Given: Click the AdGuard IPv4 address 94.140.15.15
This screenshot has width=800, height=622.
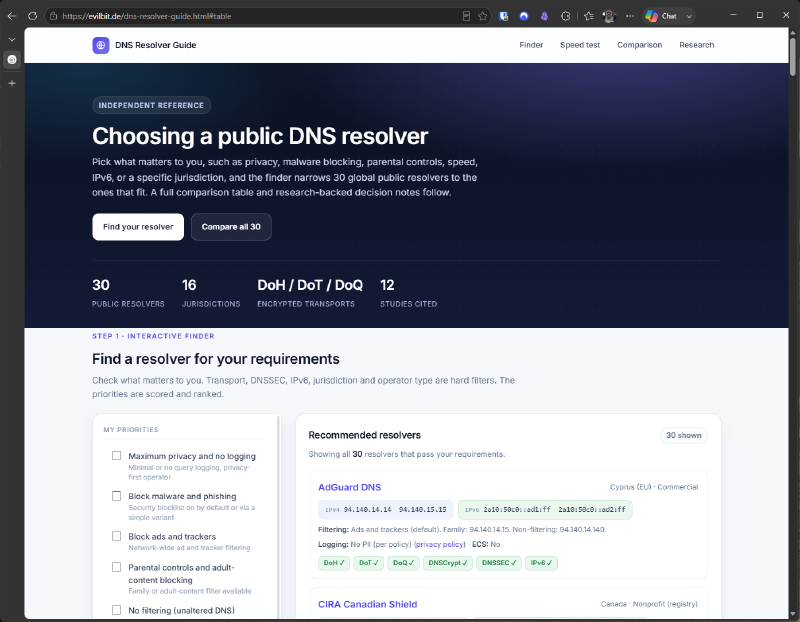Looking at the screenshot, I should tap(422, 509).
